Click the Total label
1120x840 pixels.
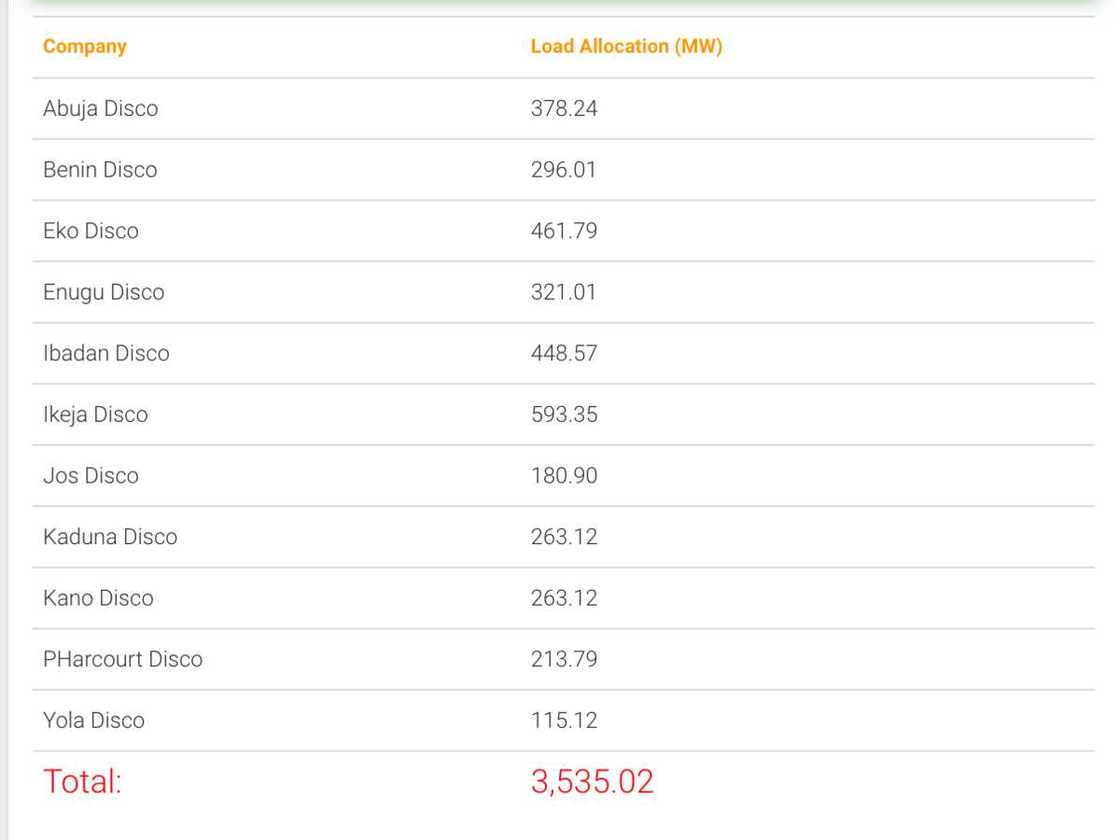click(x=82, y=781)
